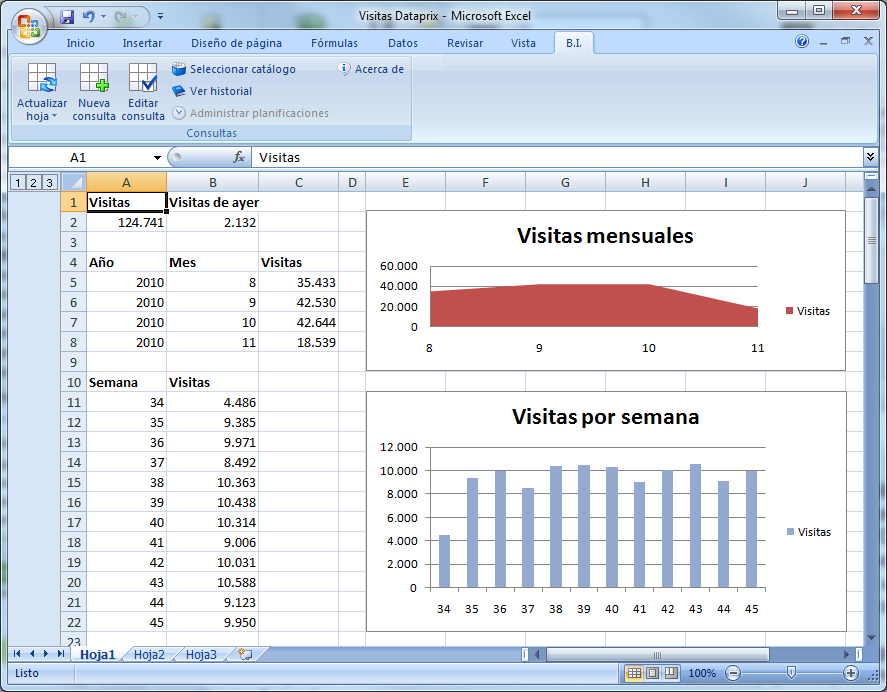Open the Fórmulas ribbon tab

(x=334, y=43)
